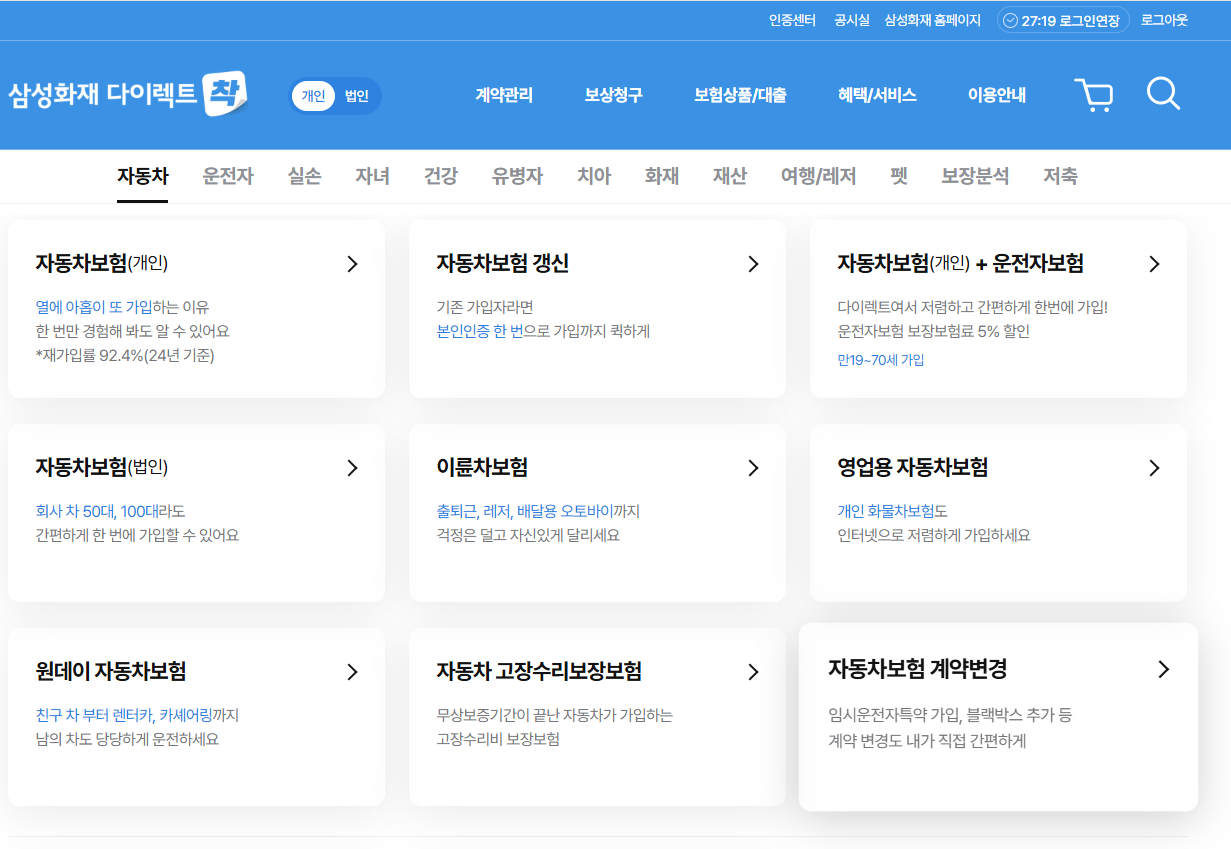Open 이륜차보험 card arrow
The height and width of the screenshot is (849, 1231).
753,468
